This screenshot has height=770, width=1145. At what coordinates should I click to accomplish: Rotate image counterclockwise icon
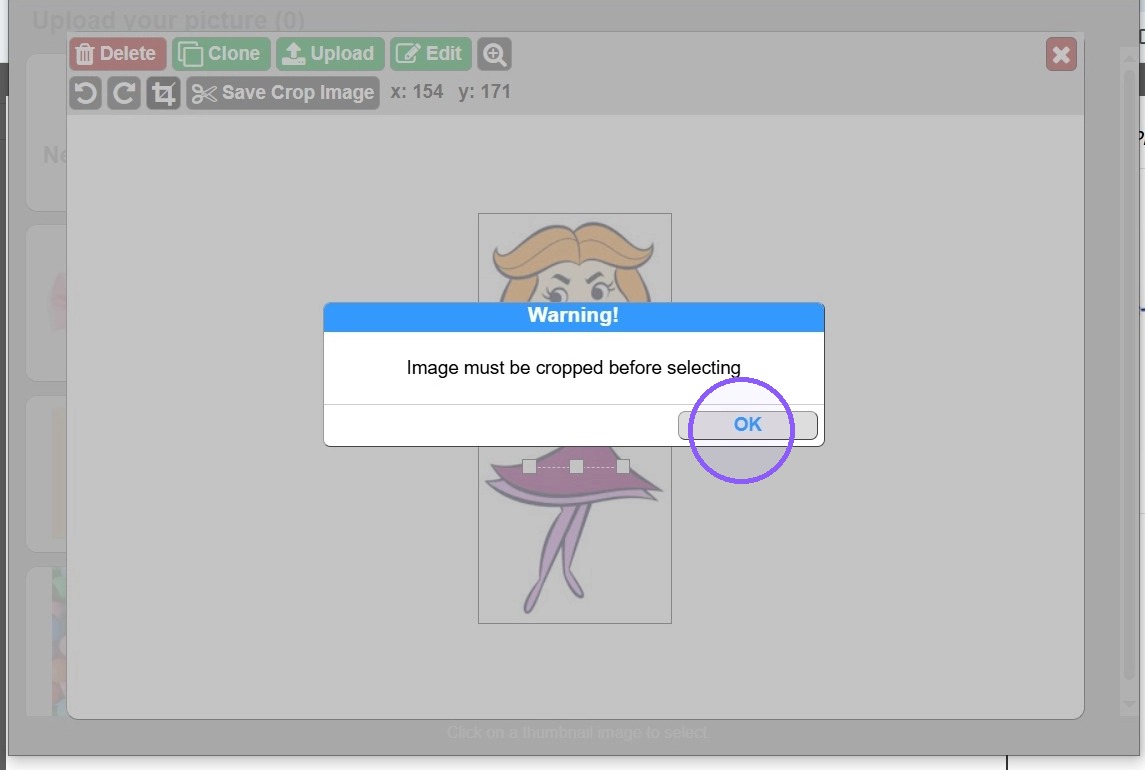[85, 93]
